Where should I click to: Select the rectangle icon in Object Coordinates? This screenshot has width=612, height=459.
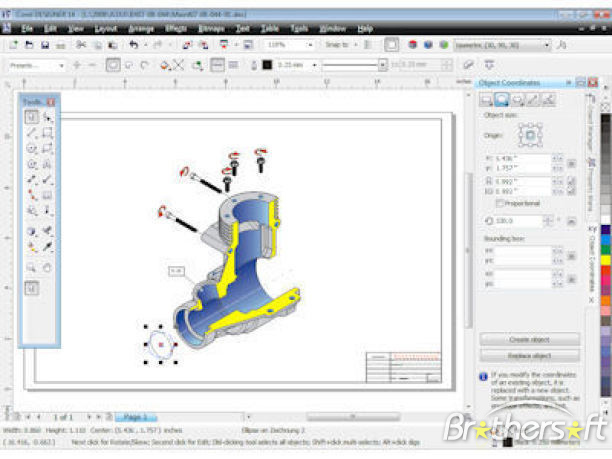(x=486, y=99)
